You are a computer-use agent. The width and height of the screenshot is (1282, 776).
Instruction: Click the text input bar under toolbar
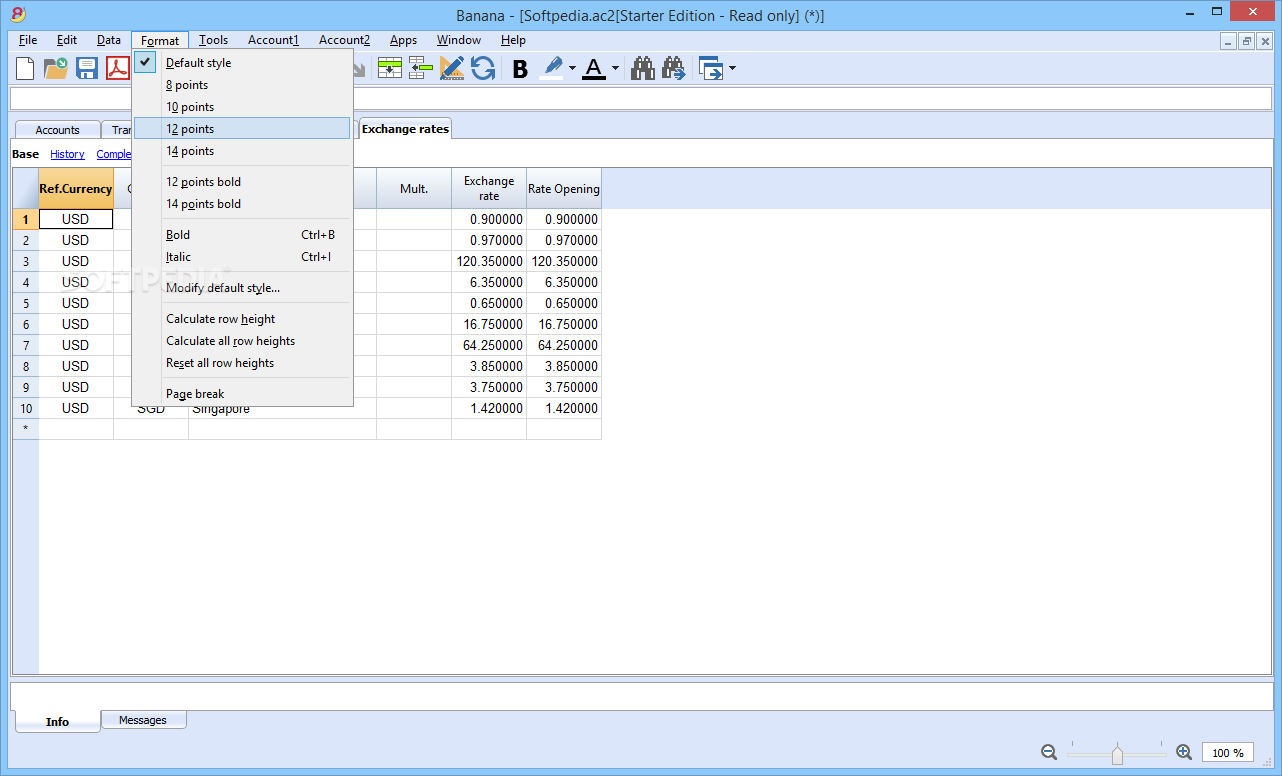click(640, 99)
